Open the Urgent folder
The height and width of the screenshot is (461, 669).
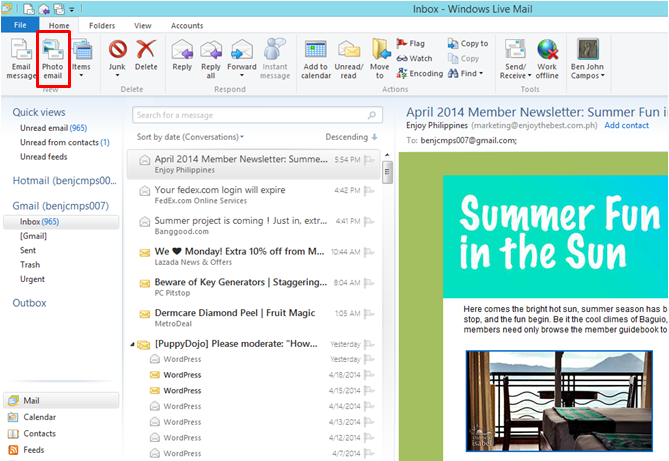tap(32, 279)
